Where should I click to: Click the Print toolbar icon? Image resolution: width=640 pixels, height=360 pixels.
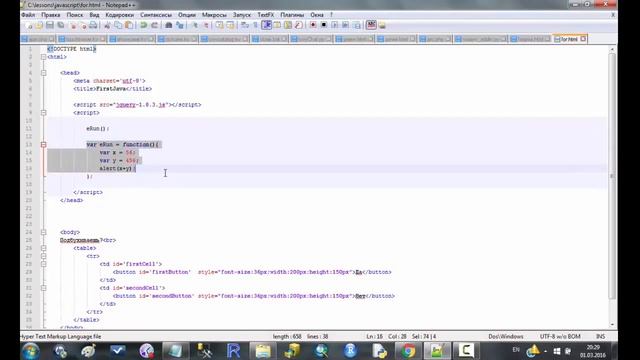(x=93, y=25)
